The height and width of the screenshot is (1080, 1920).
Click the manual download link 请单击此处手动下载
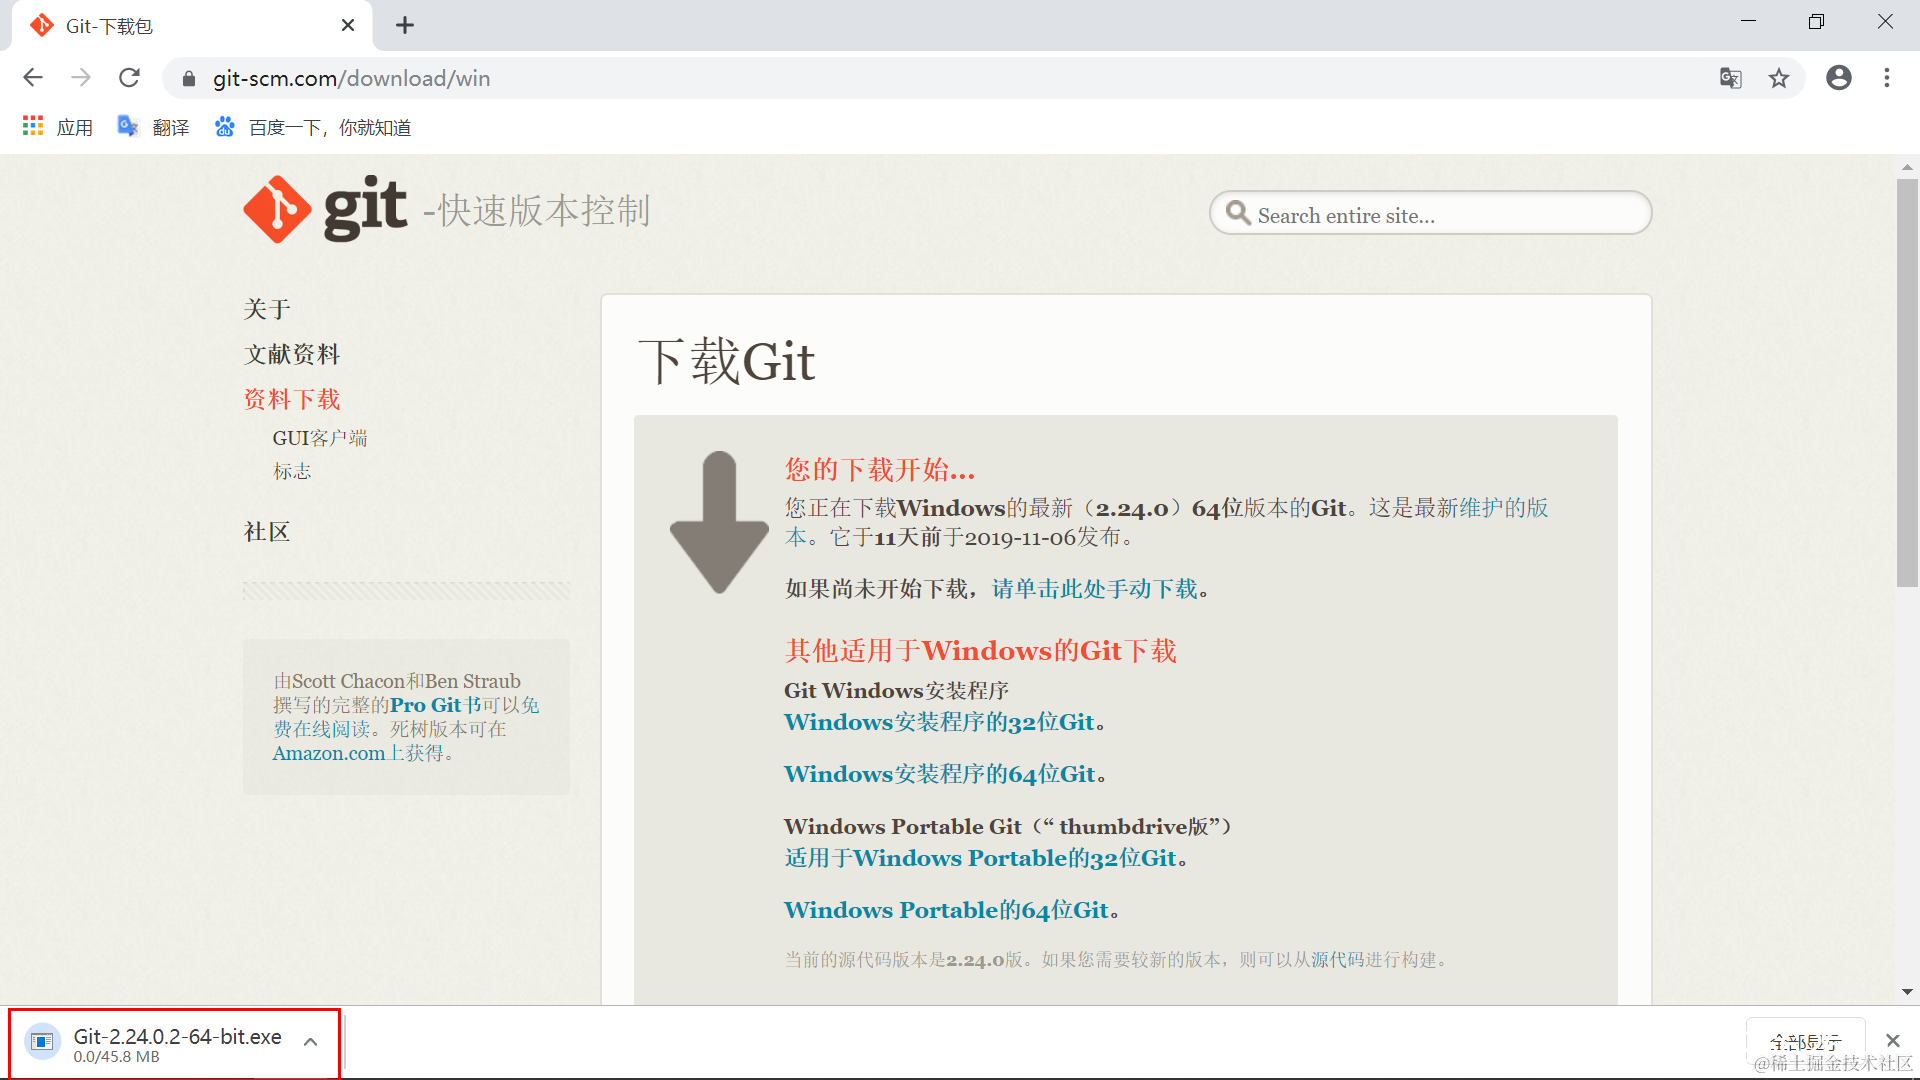tap(1094, 589)
